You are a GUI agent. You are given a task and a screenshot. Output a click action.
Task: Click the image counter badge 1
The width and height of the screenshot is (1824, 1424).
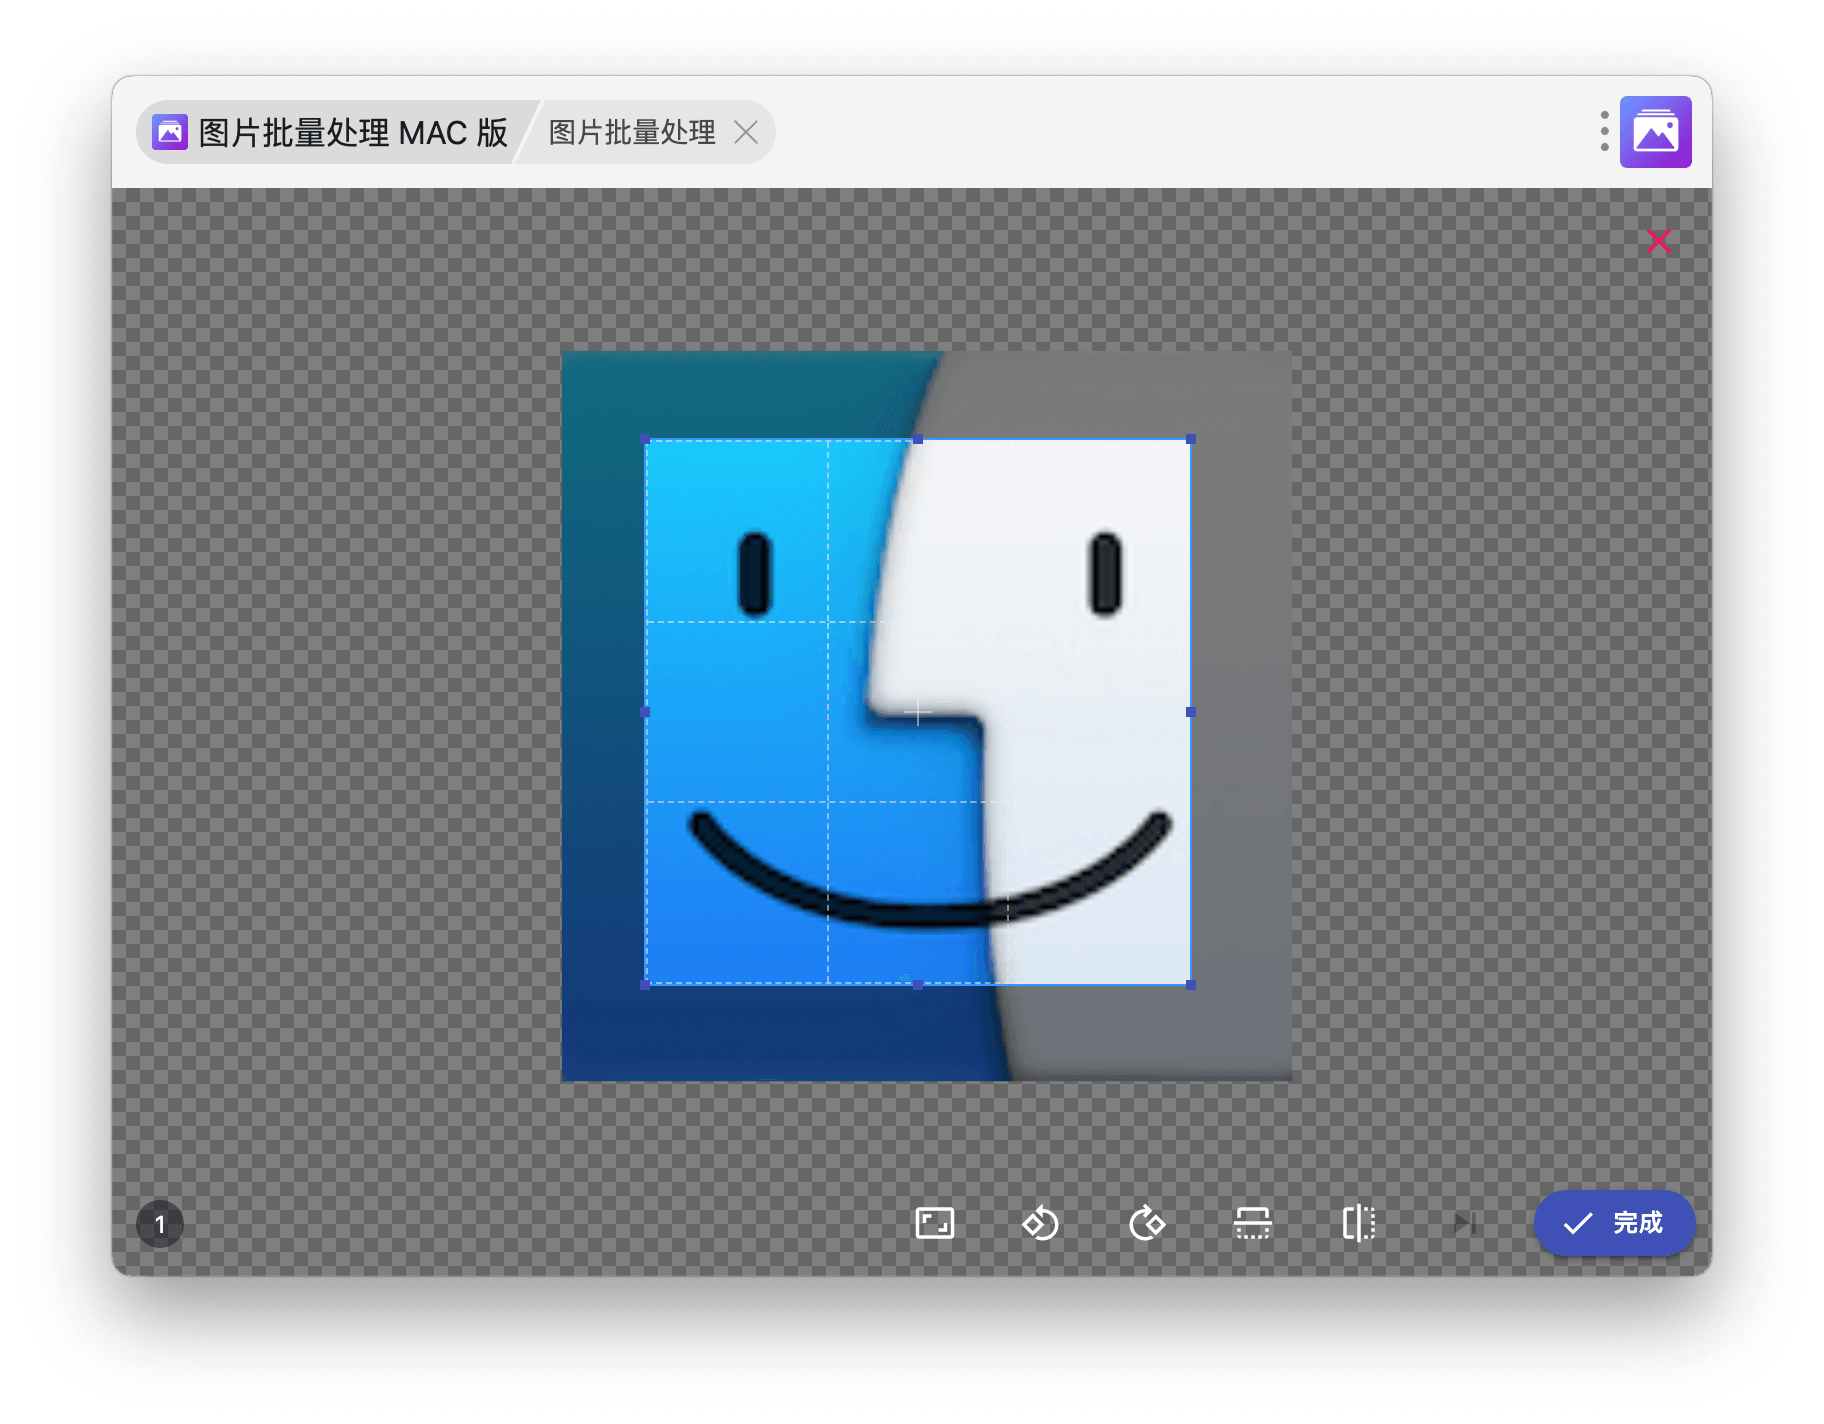160,1224
